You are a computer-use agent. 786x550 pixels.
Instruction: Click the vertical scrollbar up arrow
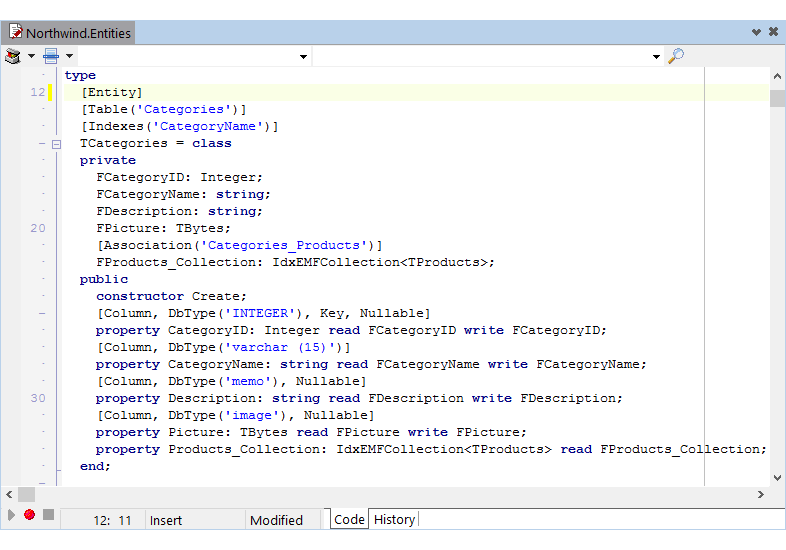(x=777, y=76)
